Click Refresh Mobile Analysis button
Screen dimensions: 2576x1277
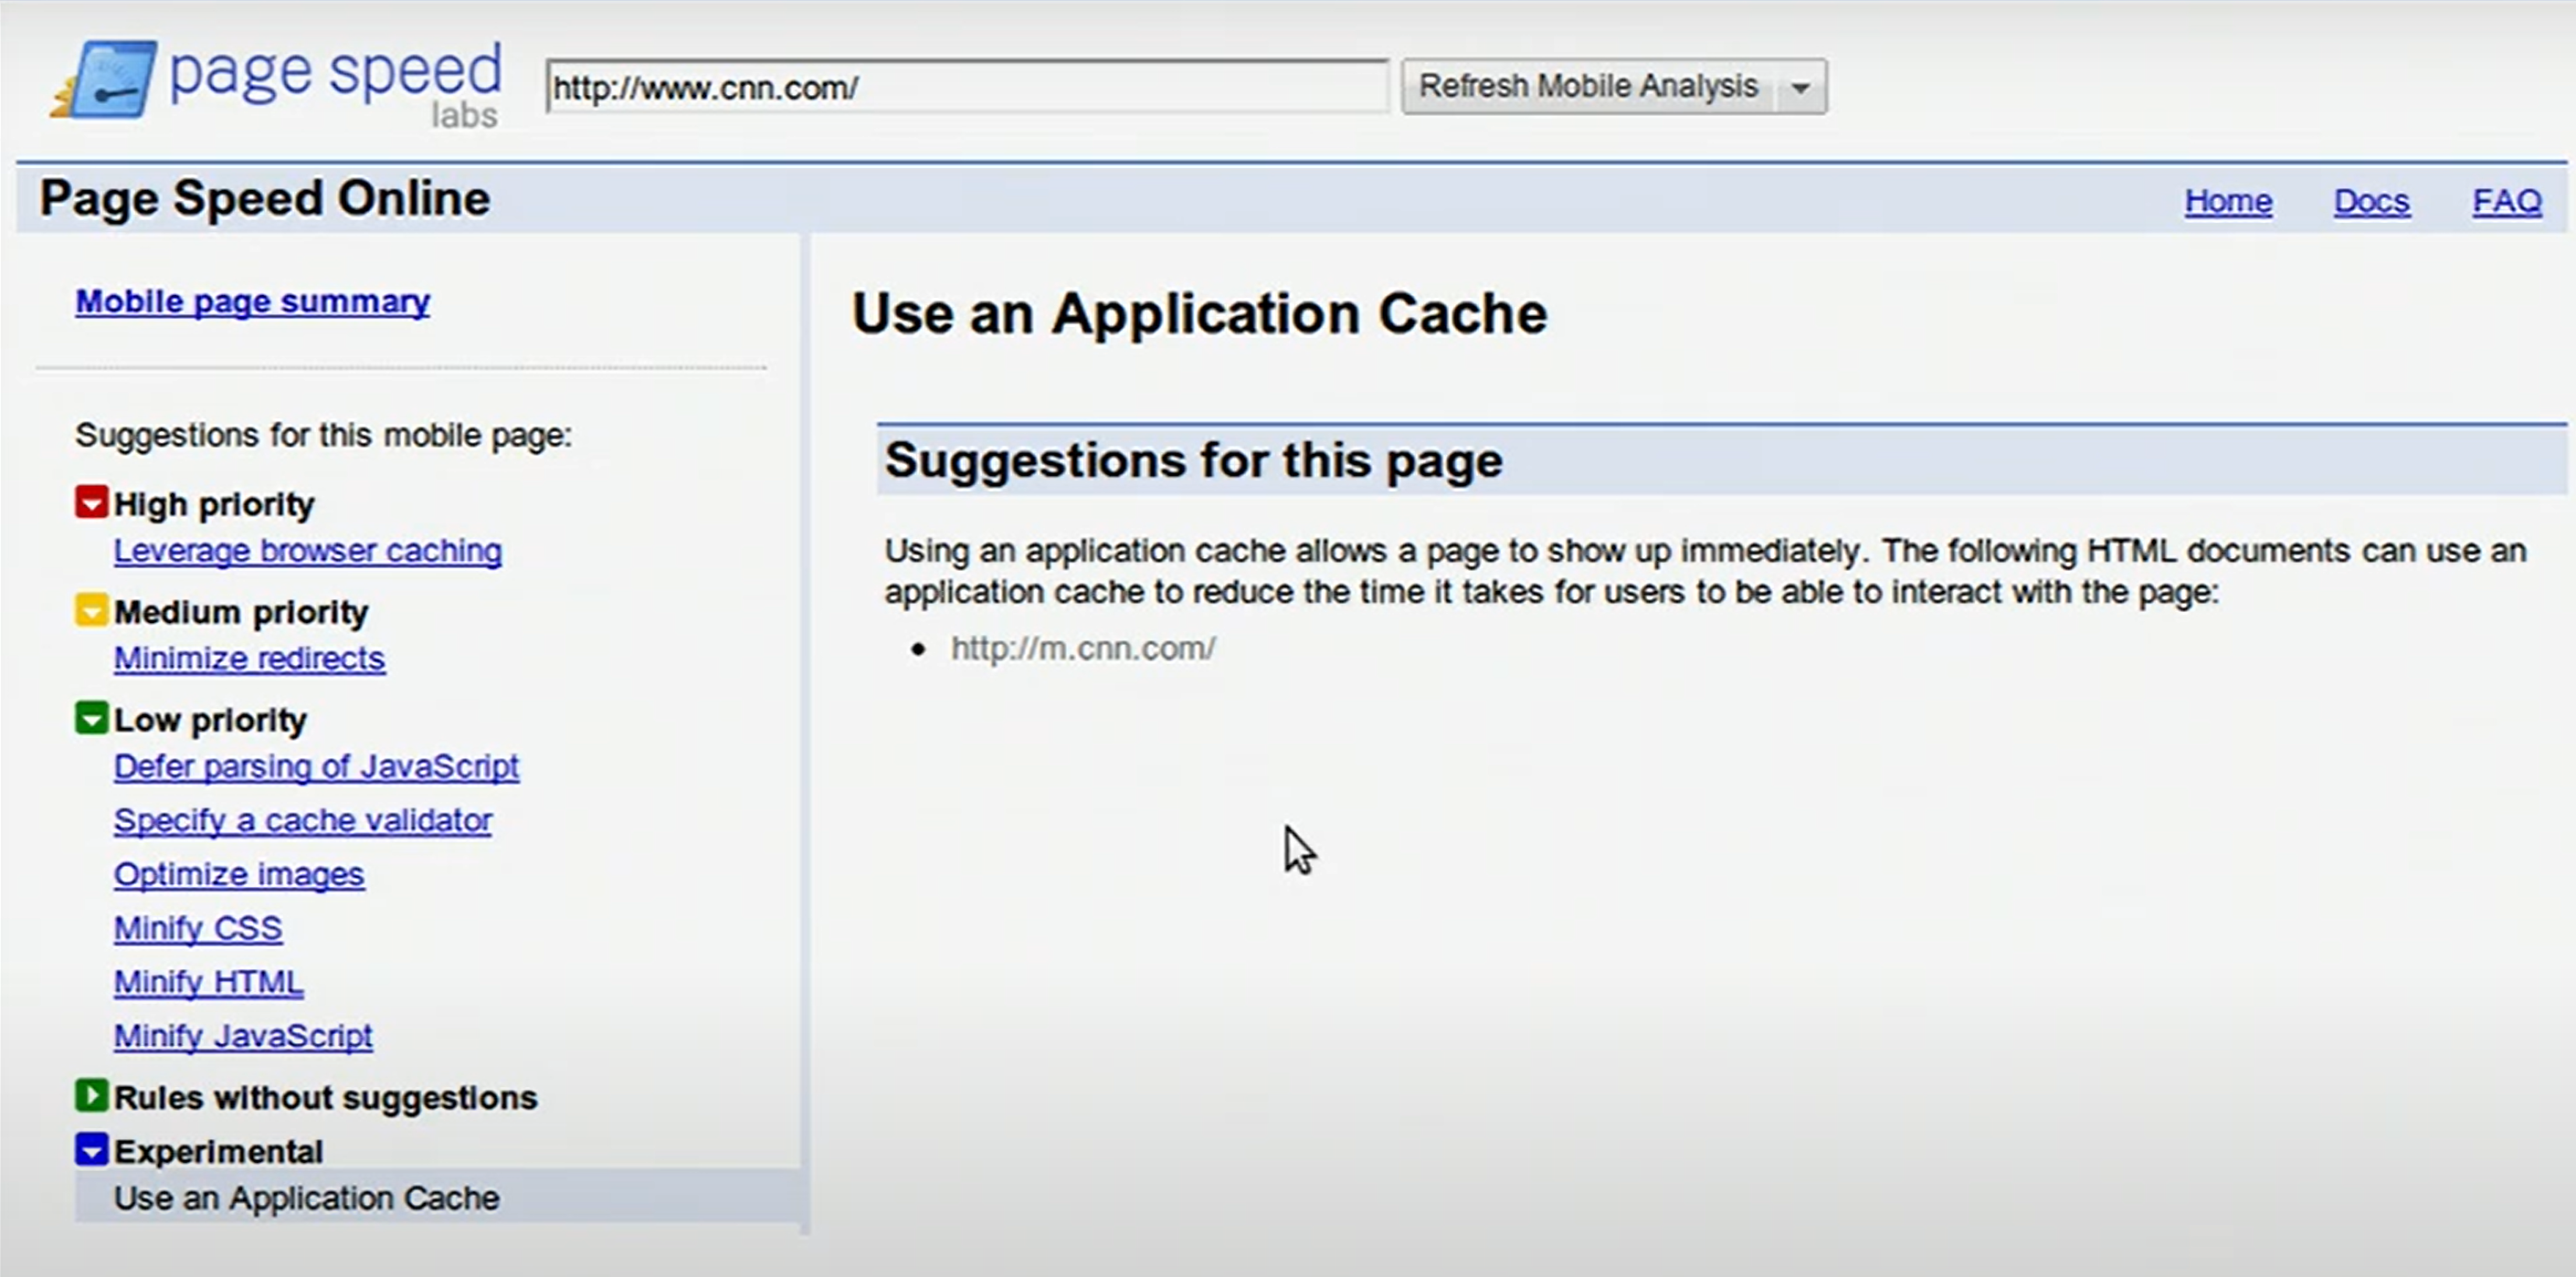(x=1588, y=87)
